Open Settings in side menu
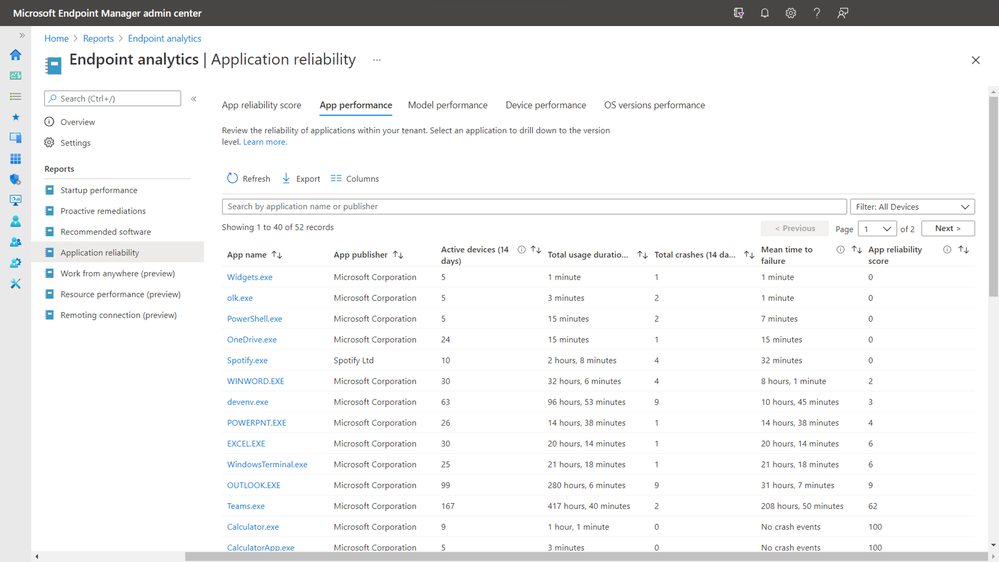999x562 pixels. (x=75, y=143)
